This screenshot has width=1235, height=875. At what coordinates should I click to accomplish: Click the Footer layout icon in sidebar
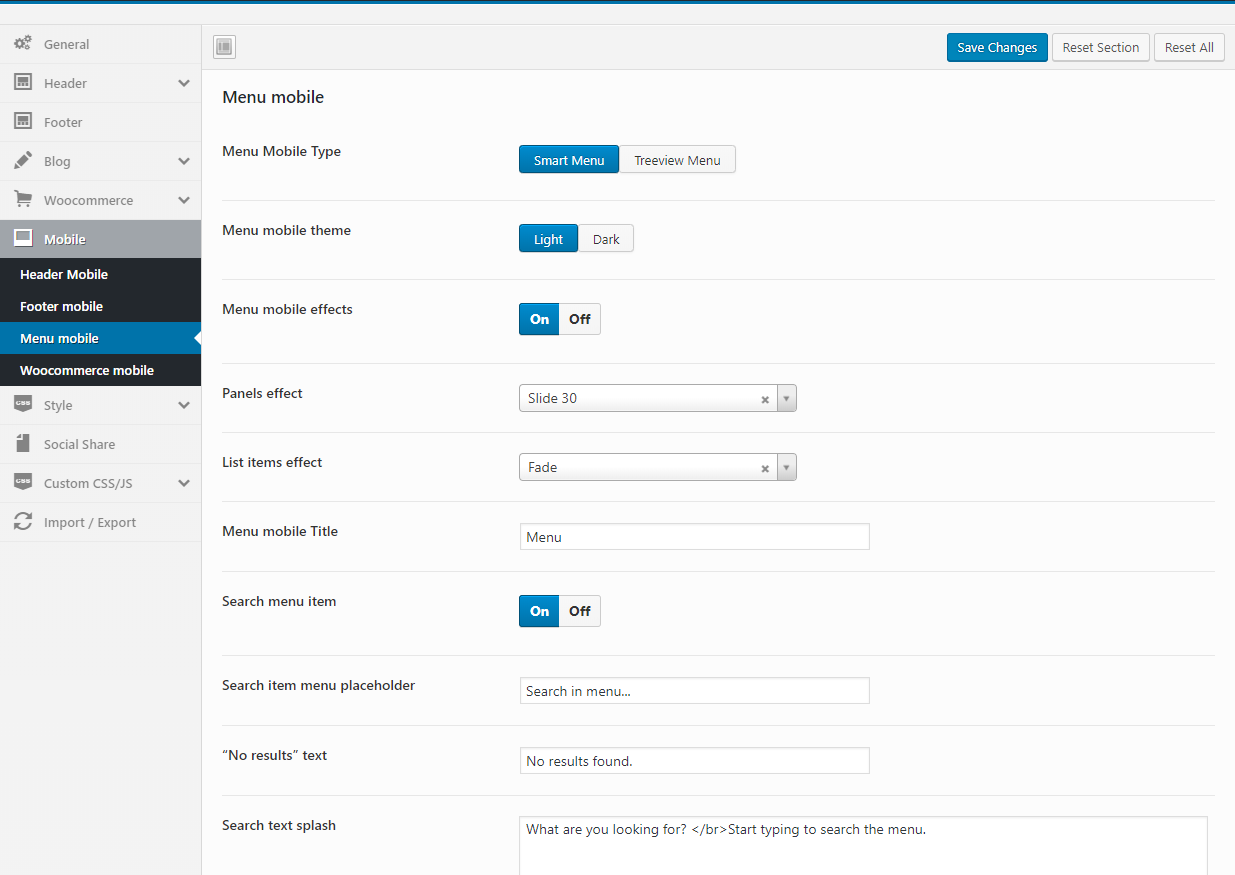(x=22, y=122)
